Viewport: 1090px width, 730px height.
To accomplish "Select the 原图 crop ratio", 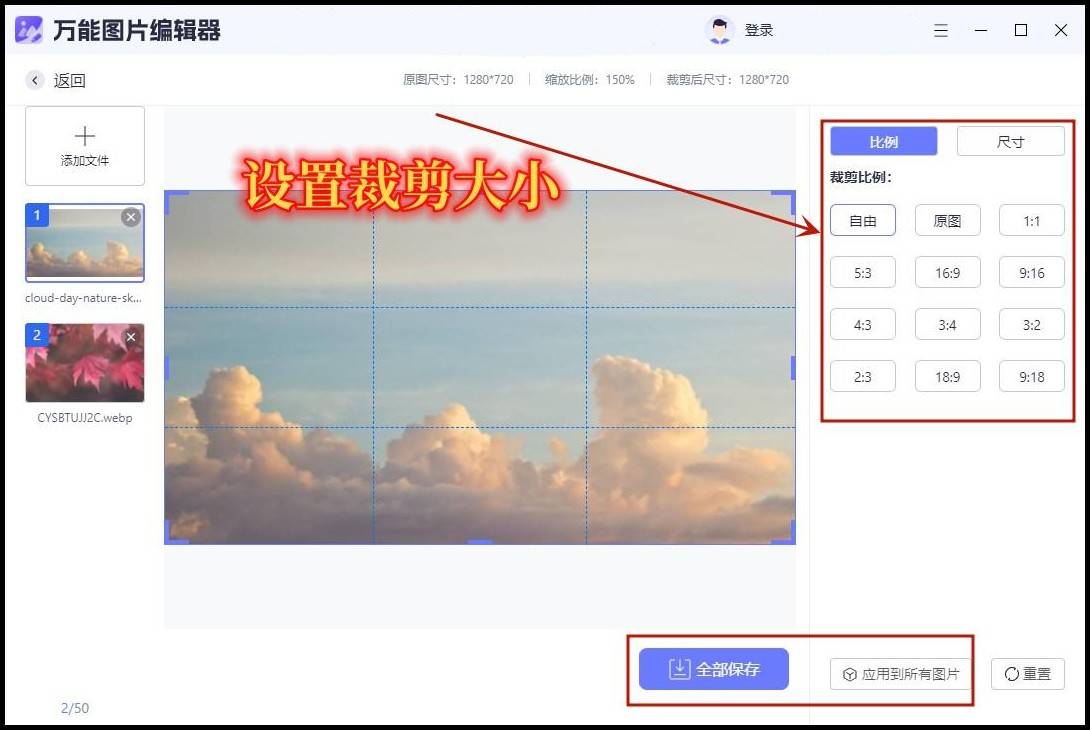I will (x=947, y=220).
